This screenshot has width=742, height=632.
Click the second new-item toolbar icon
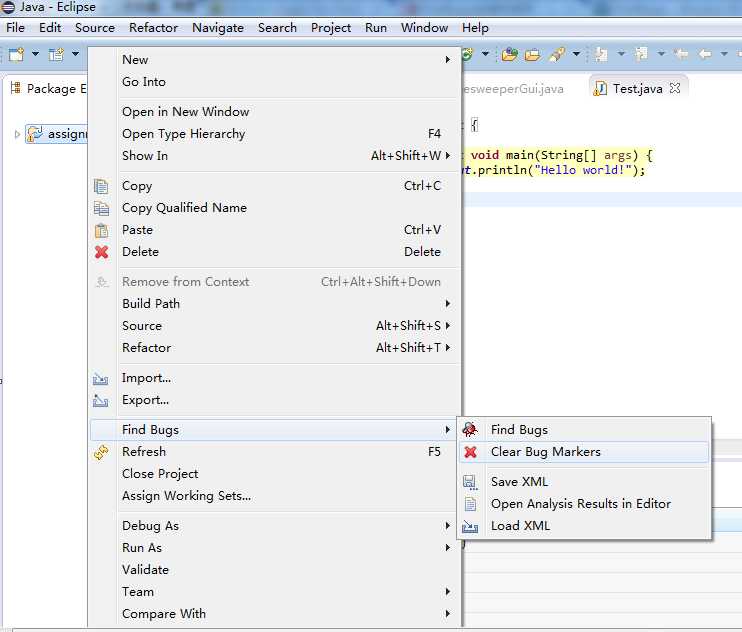pos(56,54)
